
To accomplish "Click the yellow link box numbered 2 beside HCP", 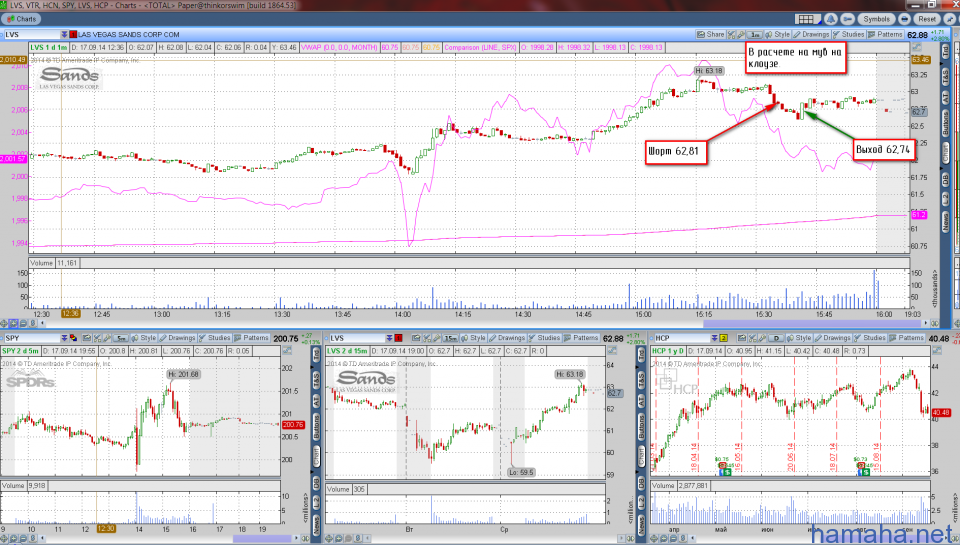I will pyautogui.click(x=723, y=338).
